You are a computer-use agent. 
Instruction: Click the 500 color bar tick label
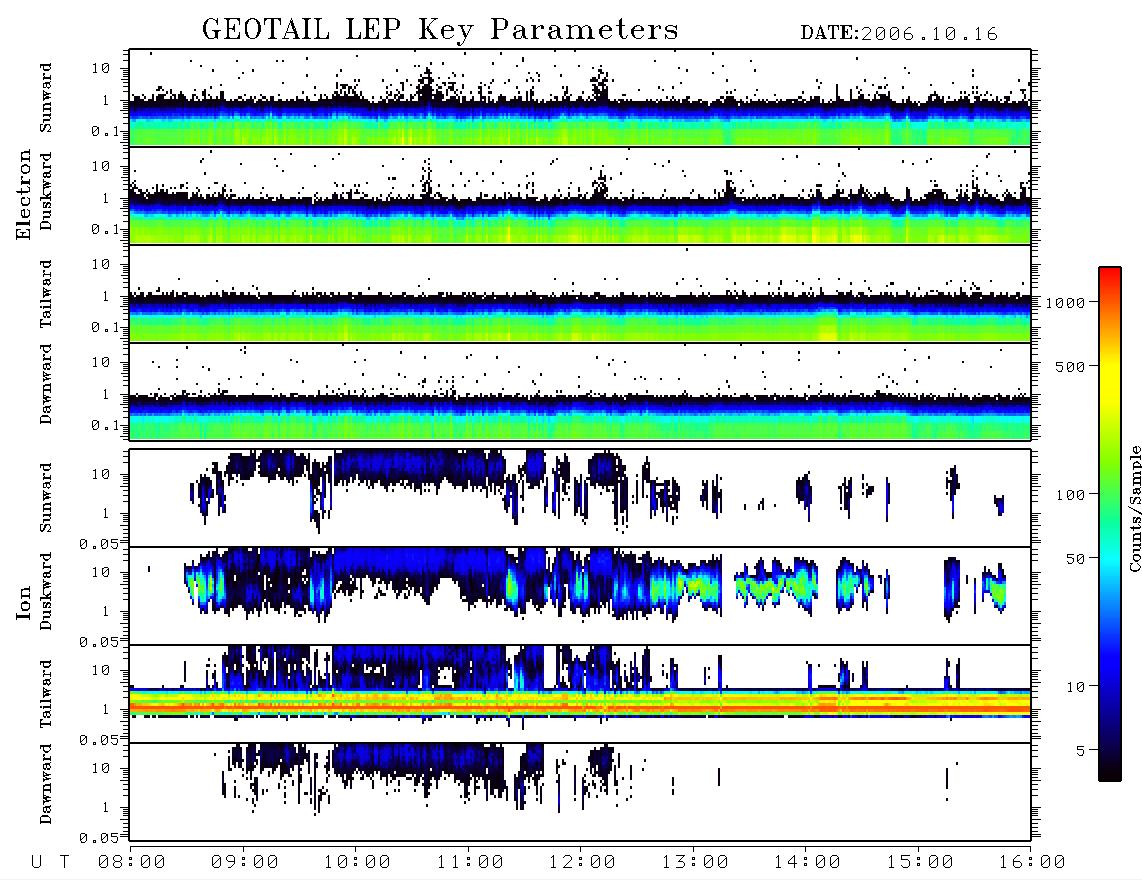[x=1070, y=367]
